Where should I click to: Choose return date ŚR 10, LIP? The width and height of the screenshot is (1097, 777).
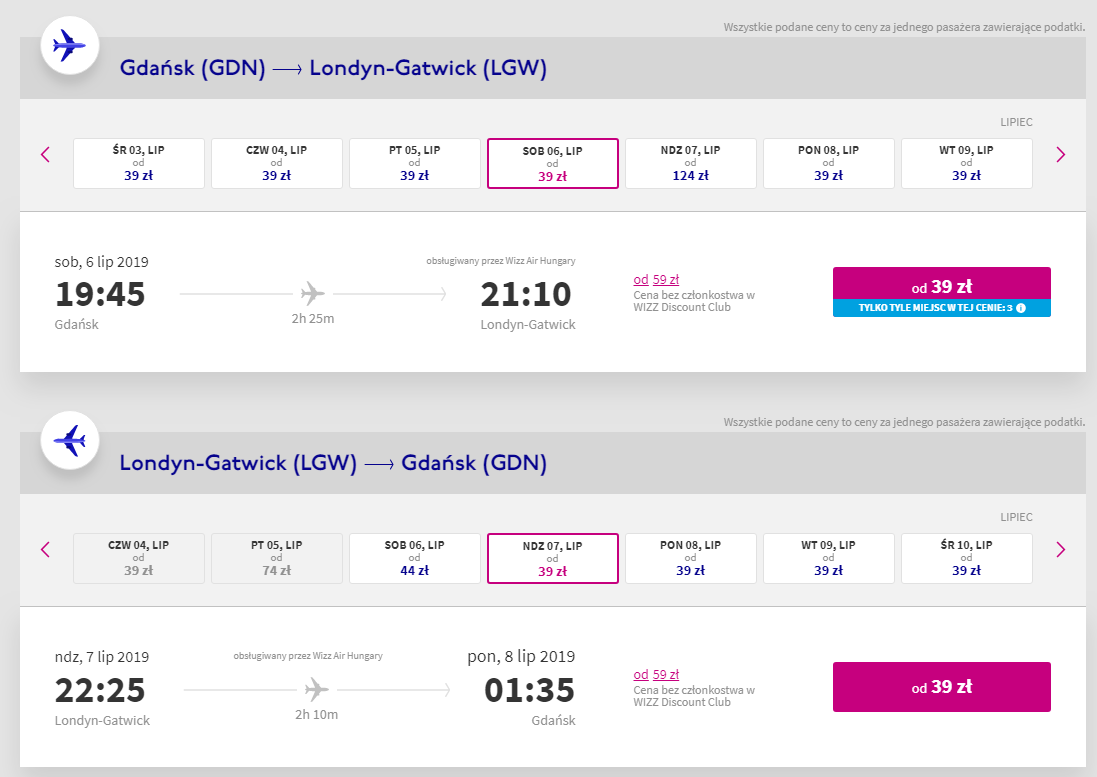click(x=966, y=558)
